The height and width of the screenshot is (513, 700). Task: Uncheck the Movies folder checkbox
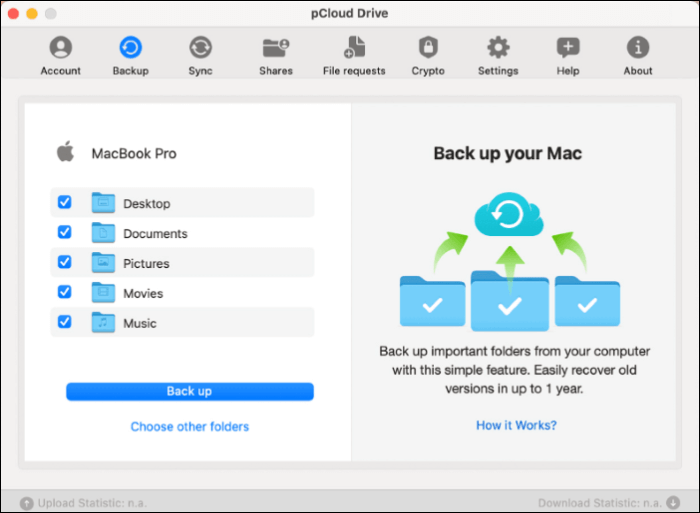(x=65, y=292)
